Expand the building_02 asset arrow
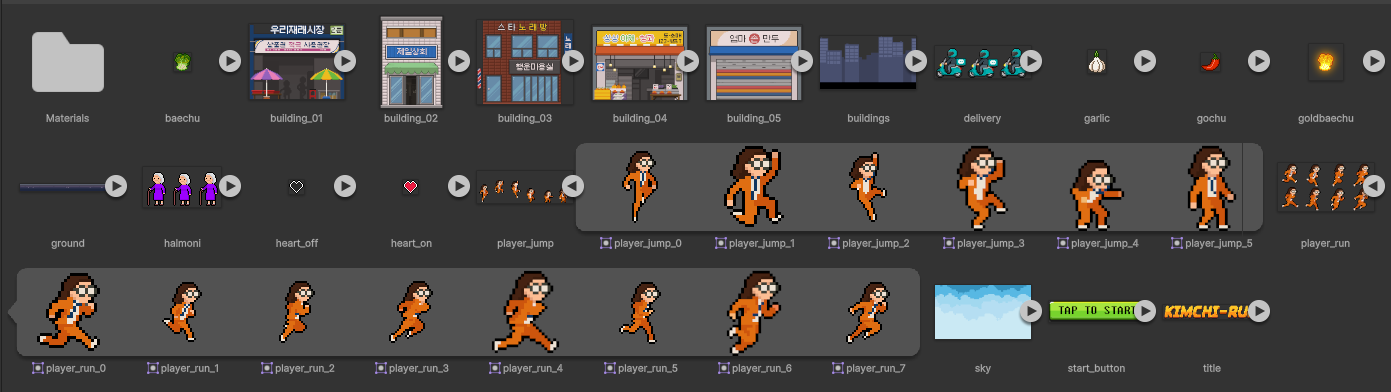This screenshot has width=1391, height=392. click(x=459, y=62)
